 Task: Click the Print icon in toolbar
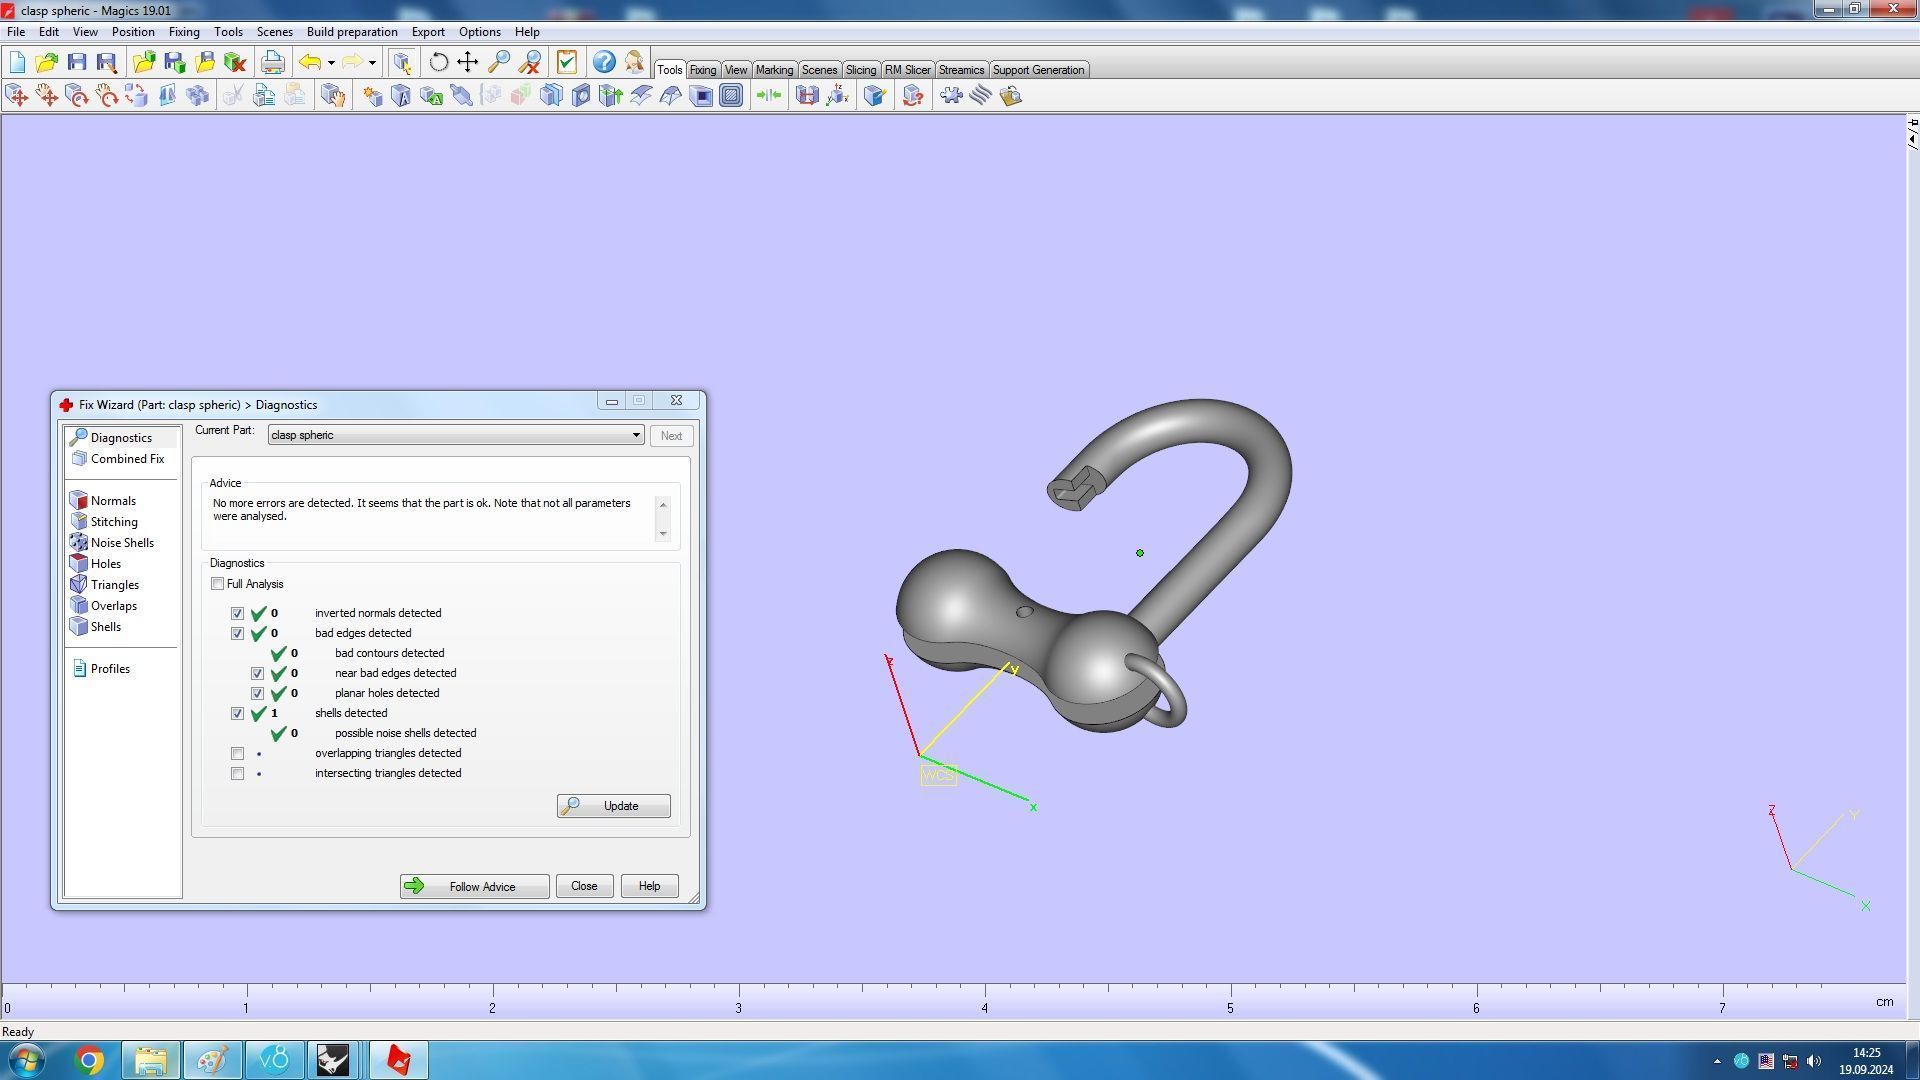coord(272,62)
